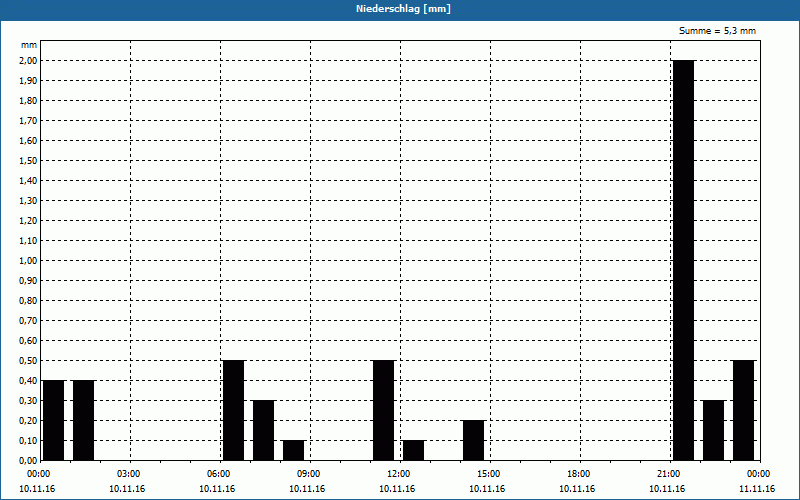Click the 10.11.16 date under 12:00

(397, 489)
